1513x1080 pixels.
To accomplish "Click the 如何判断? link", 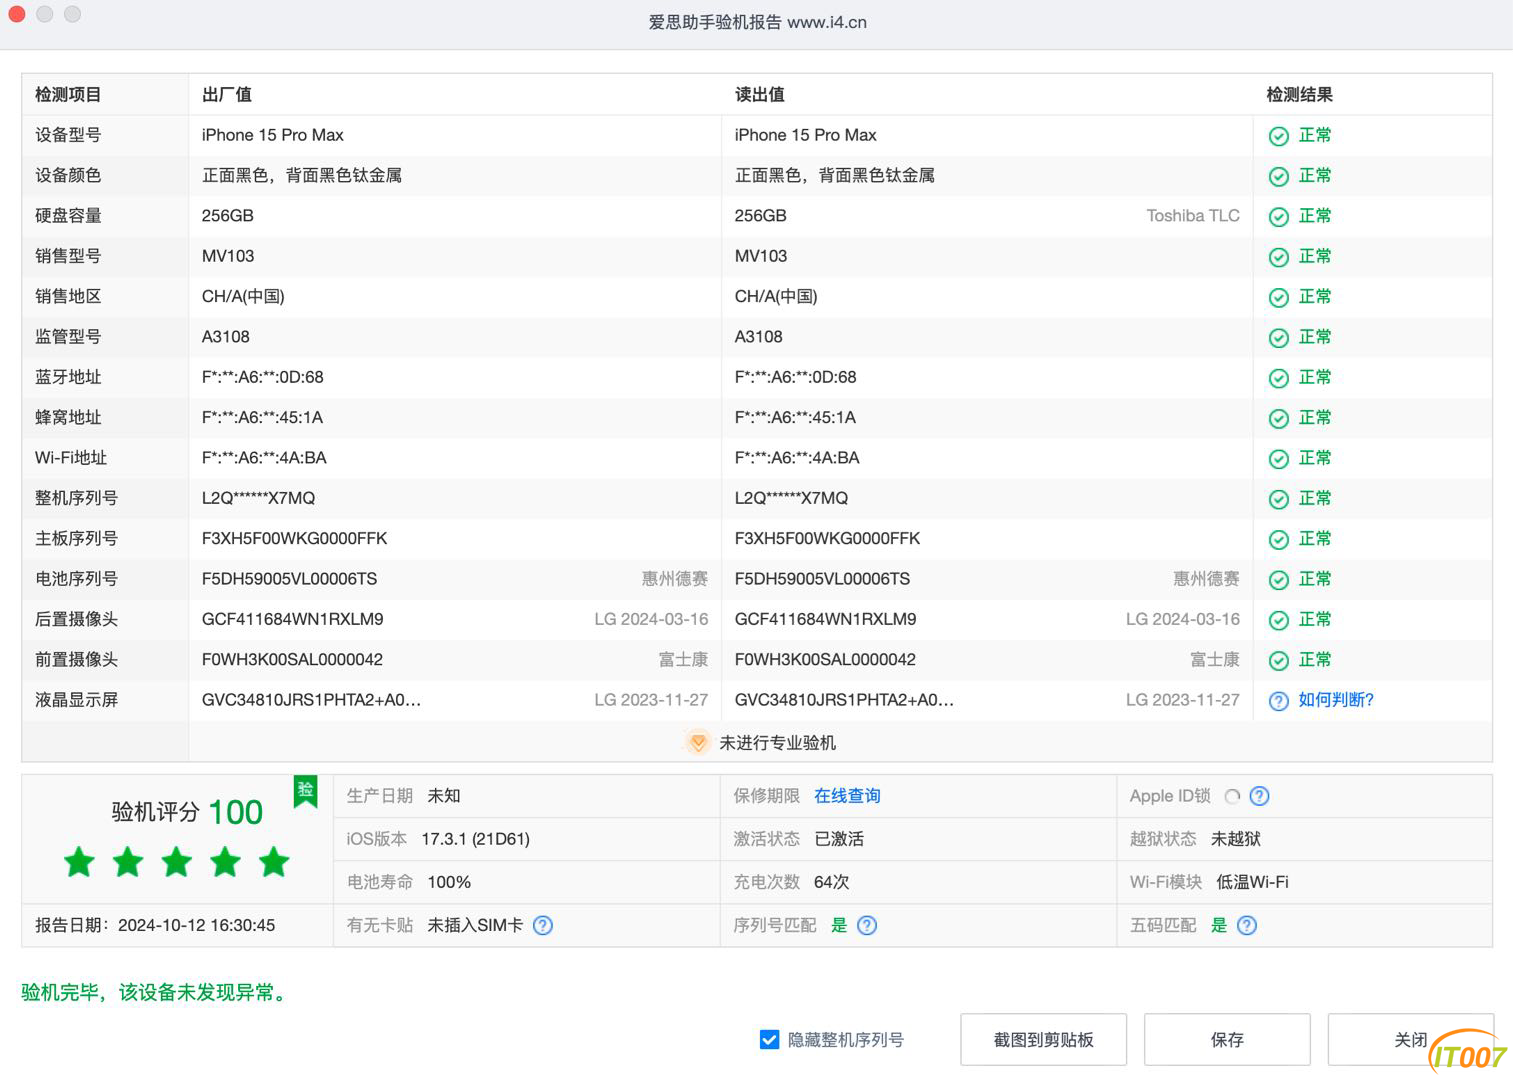I will click(1336, 700).
